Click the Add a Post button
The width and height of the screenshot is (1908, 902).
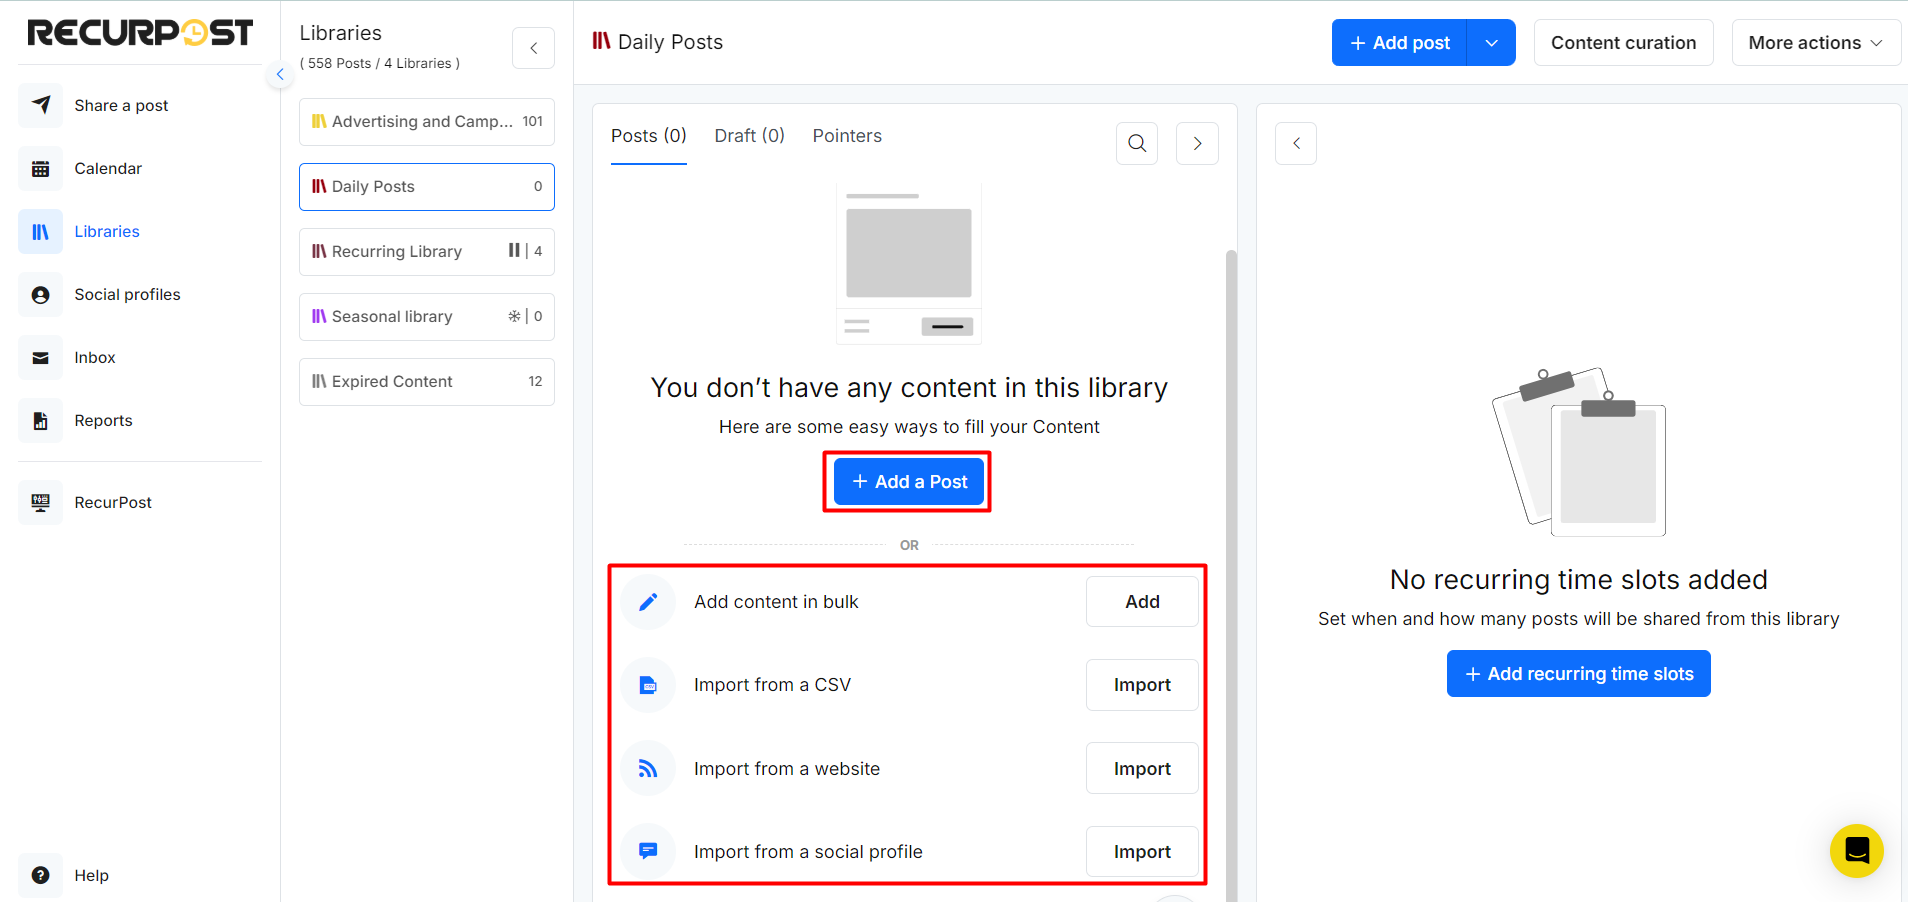pos(909,482)
